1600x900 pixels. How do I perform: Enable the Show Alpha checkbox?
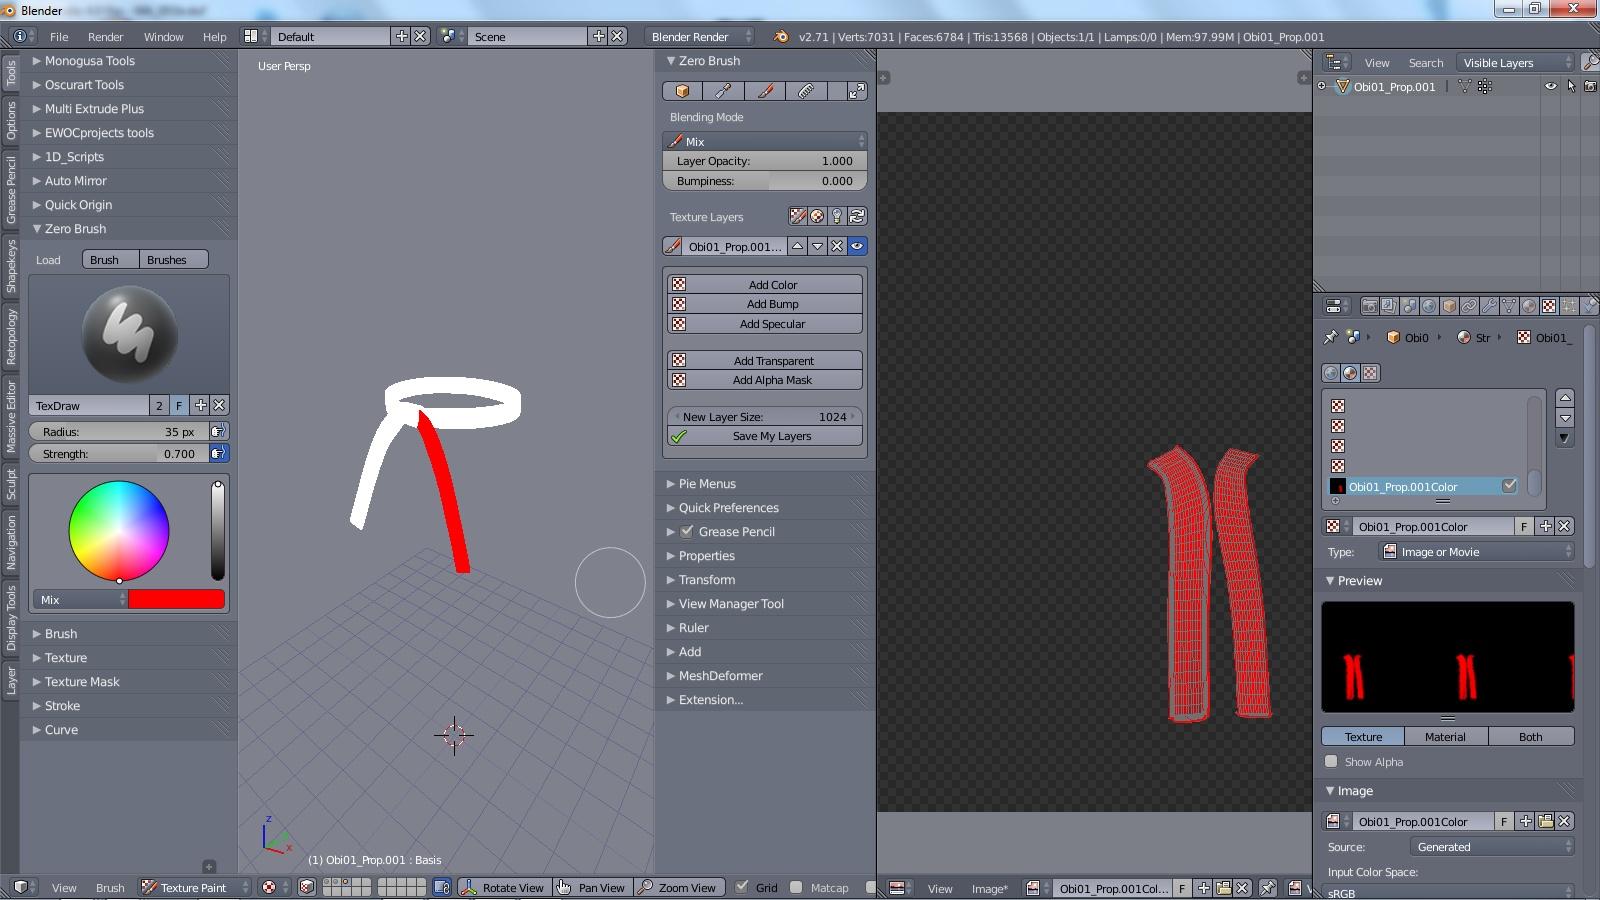pos(1331,762)
